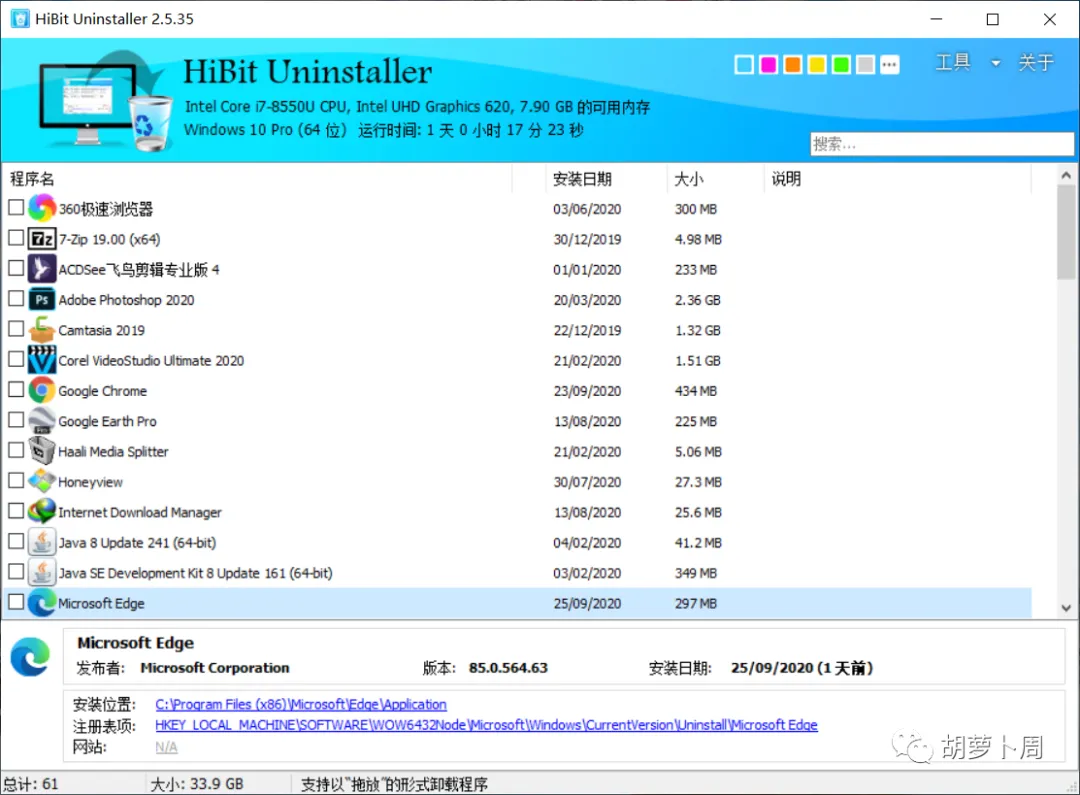Open the 工具 menu

pyautogui.click(x=953, y=63)
